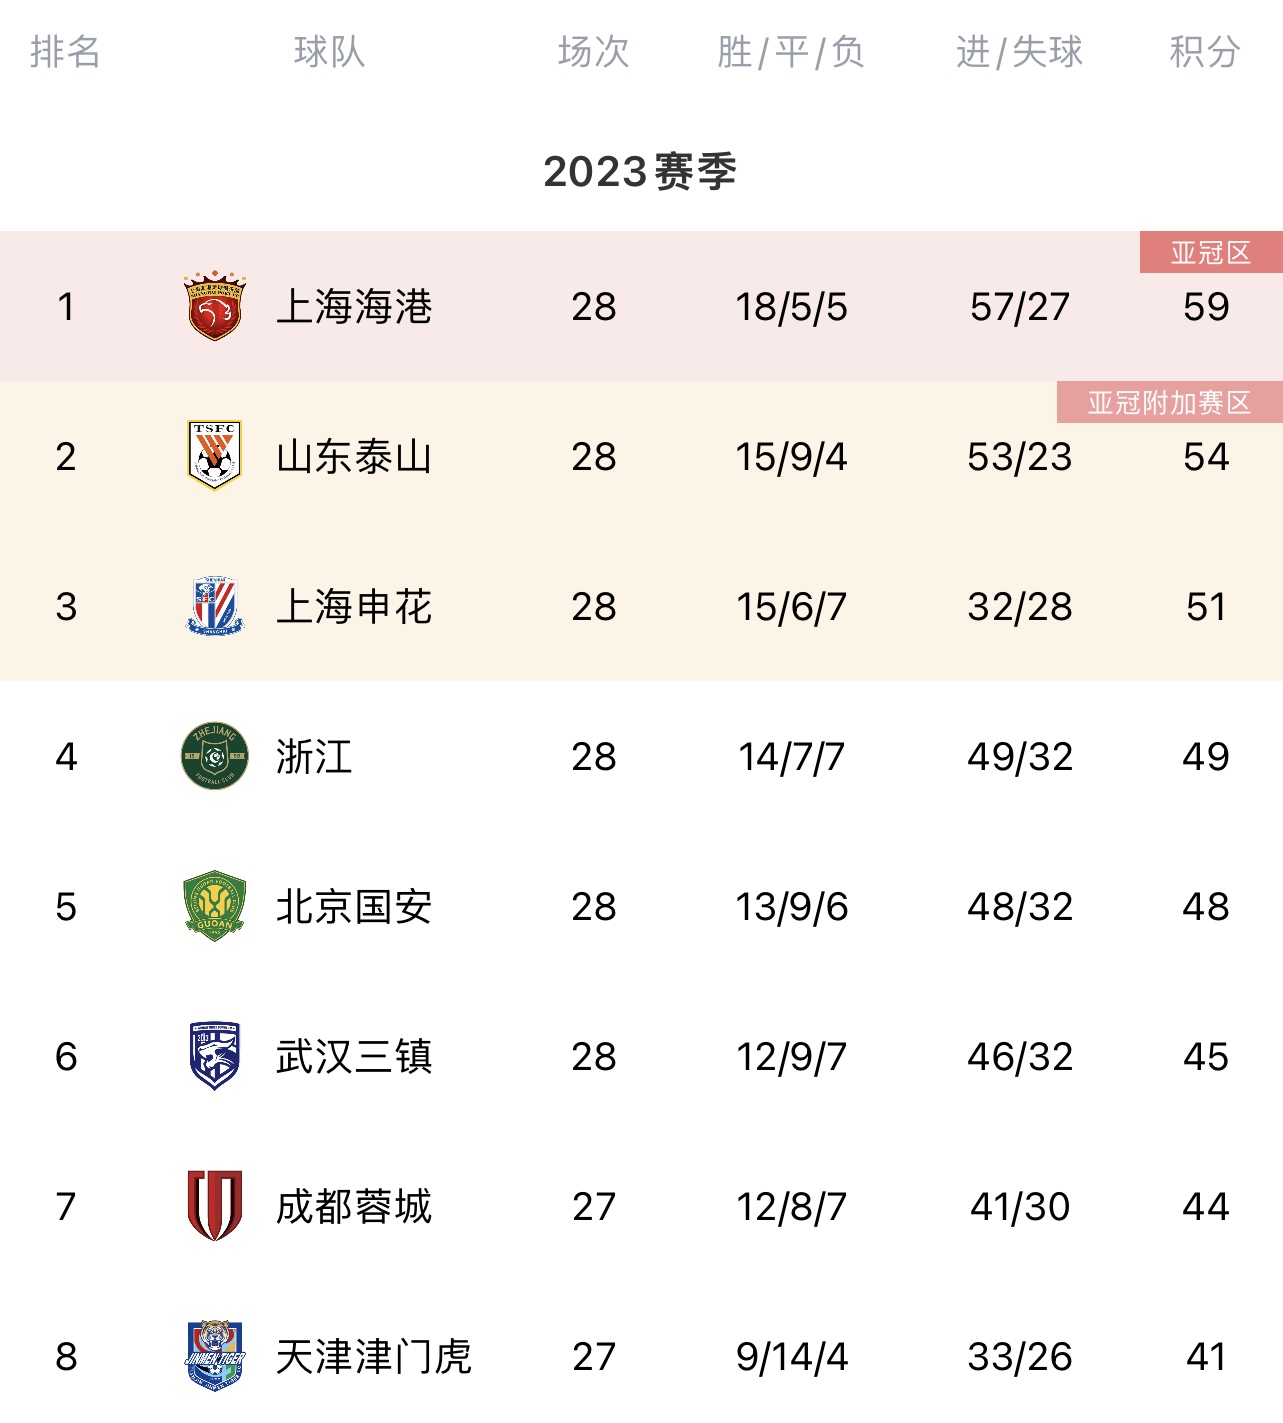Click the Tianjin Jinmen Tiger (天津津门虎) crest
The width and height of the screenshot is (1283, 1423).
[x=214, y=1356]
